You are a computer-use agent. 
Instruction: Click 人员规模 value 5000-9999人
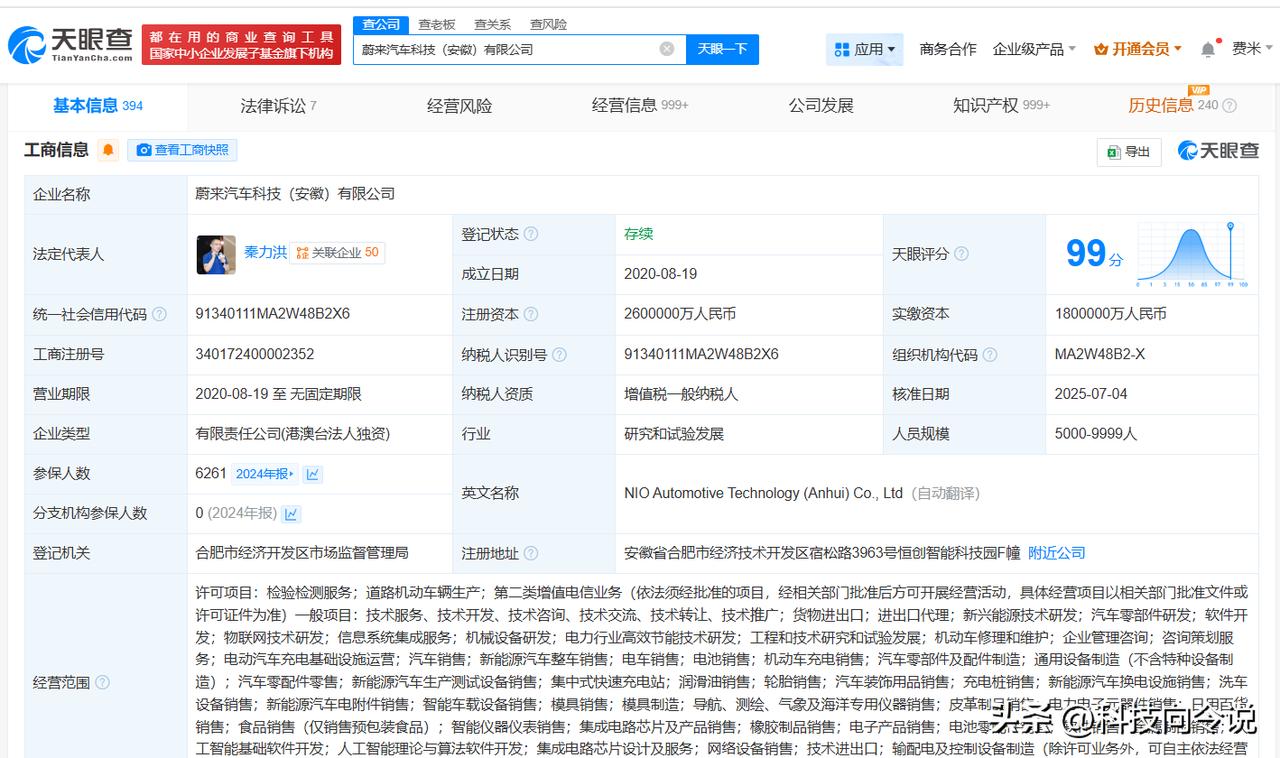1095,434
